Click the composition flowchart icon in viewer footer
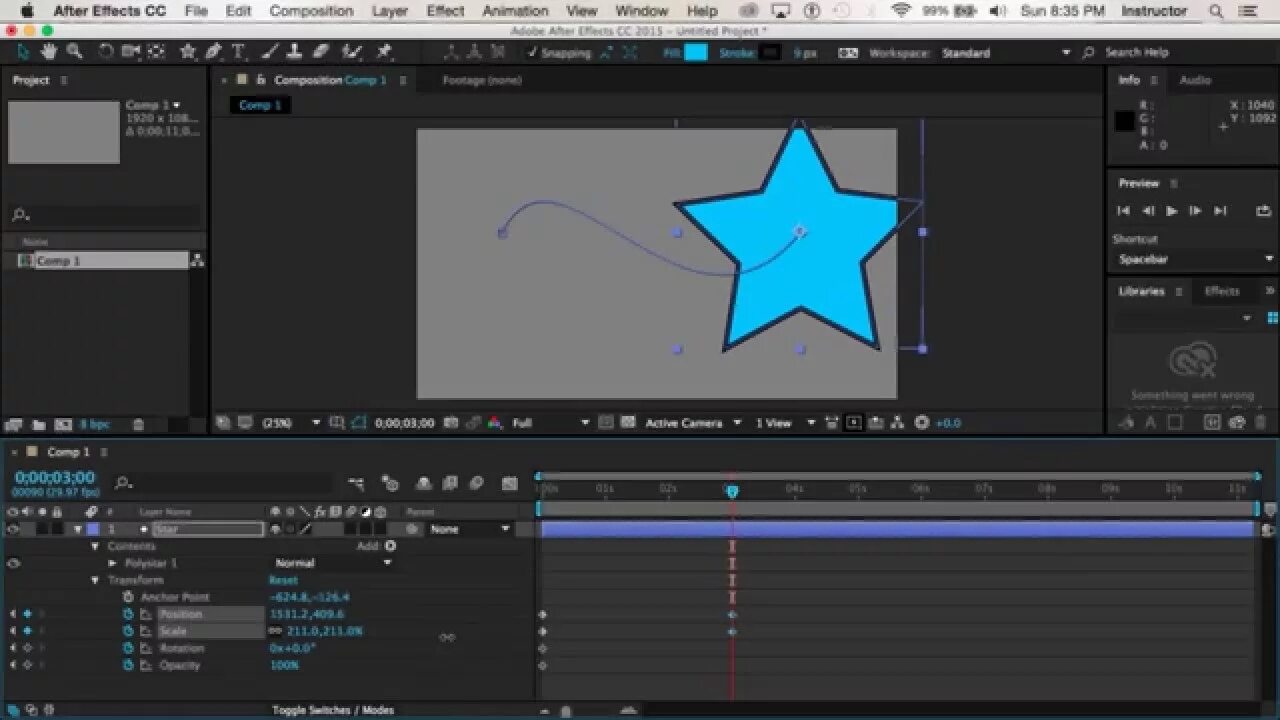 click(x=897, y=423)
